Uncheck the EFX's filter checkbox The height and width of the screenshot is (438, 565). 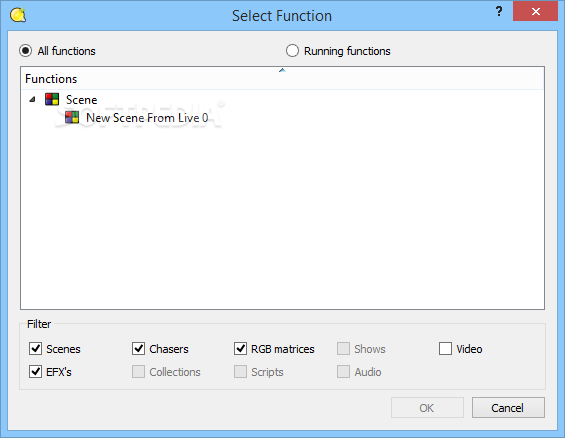coord(35,372)
